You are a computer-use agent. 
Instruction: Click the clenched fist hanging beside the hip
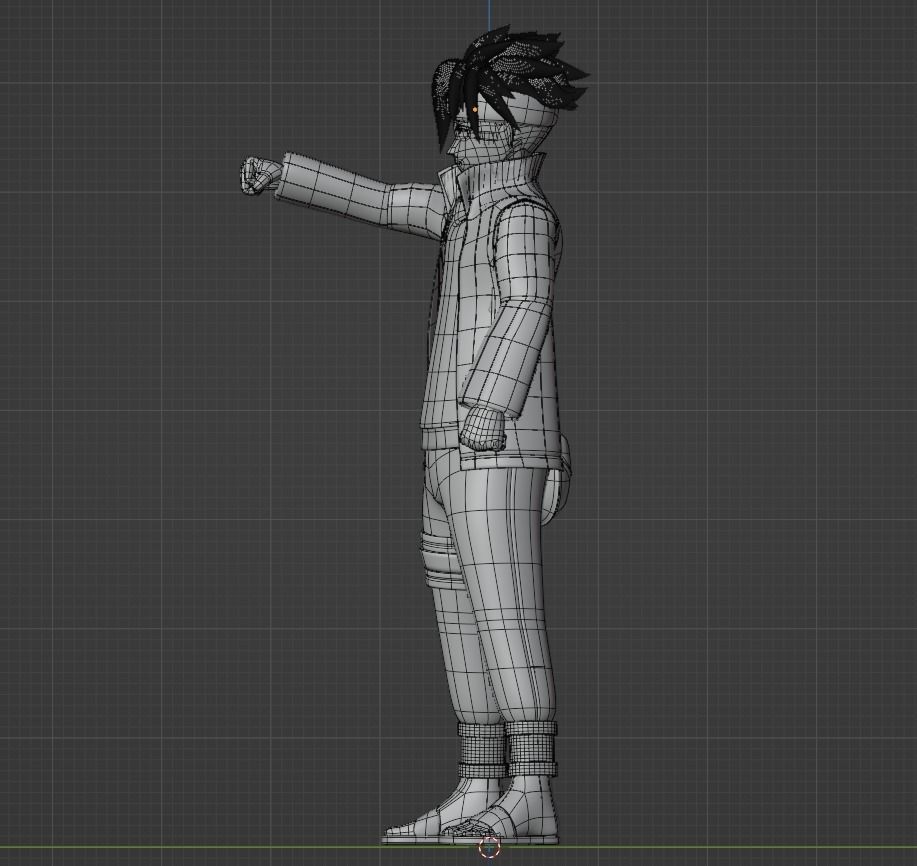point(483,429)
